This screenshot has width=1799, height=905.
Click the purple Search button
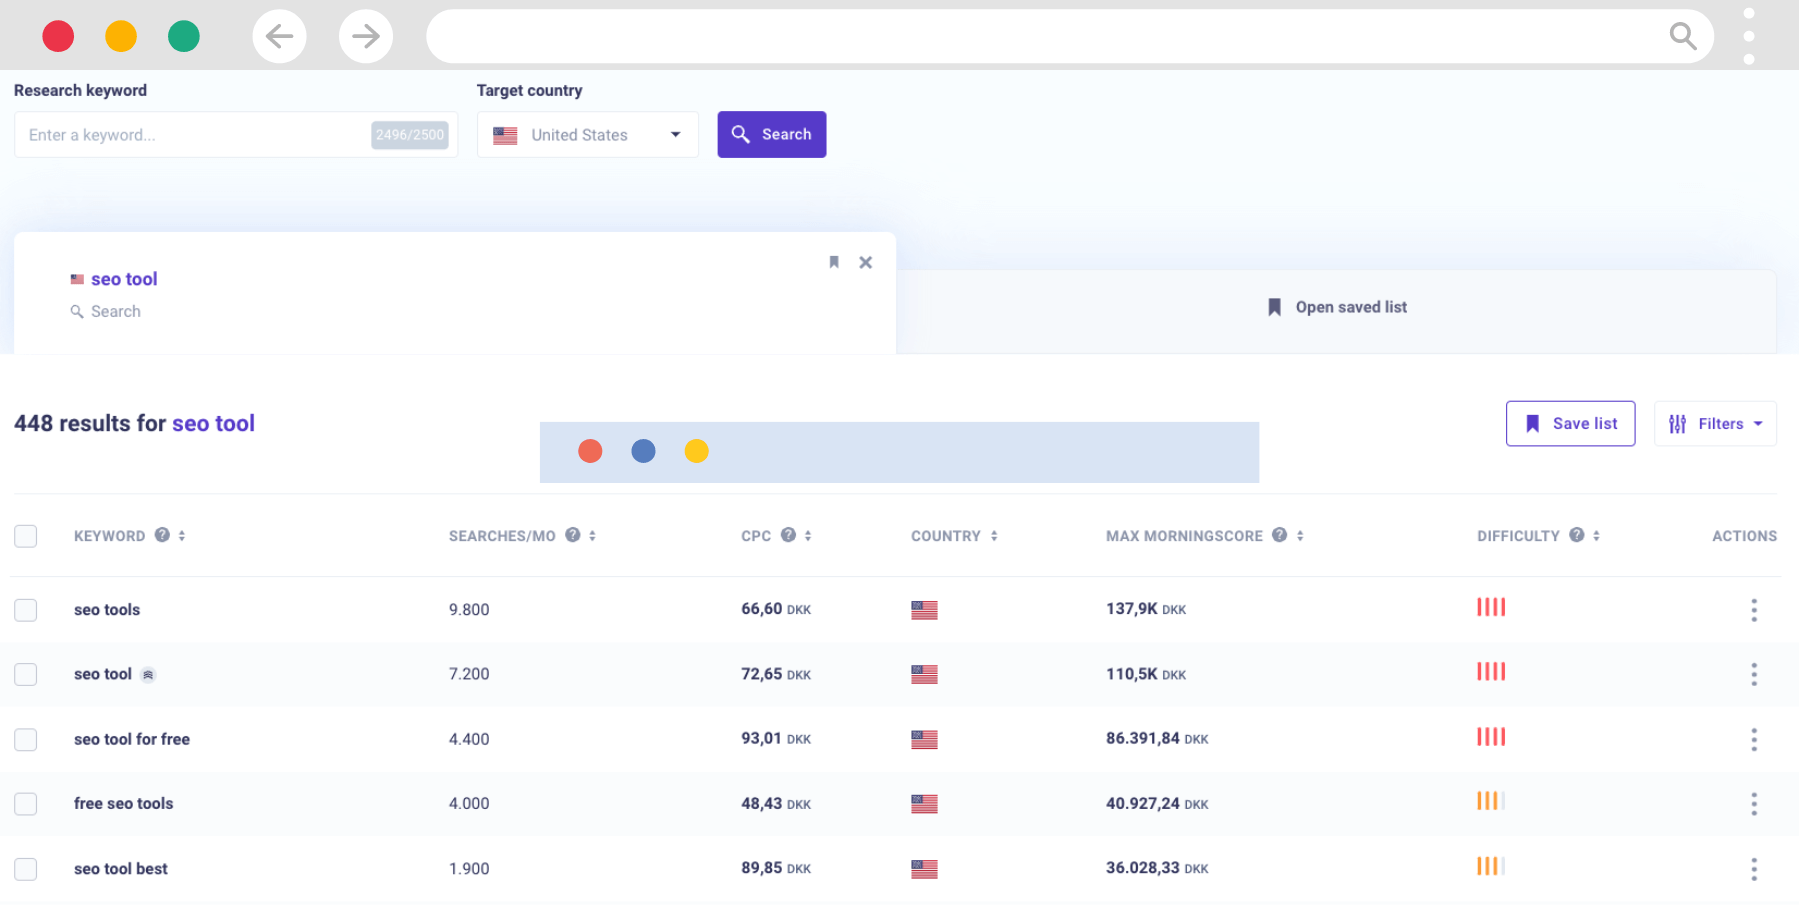[x=772, y=134]
